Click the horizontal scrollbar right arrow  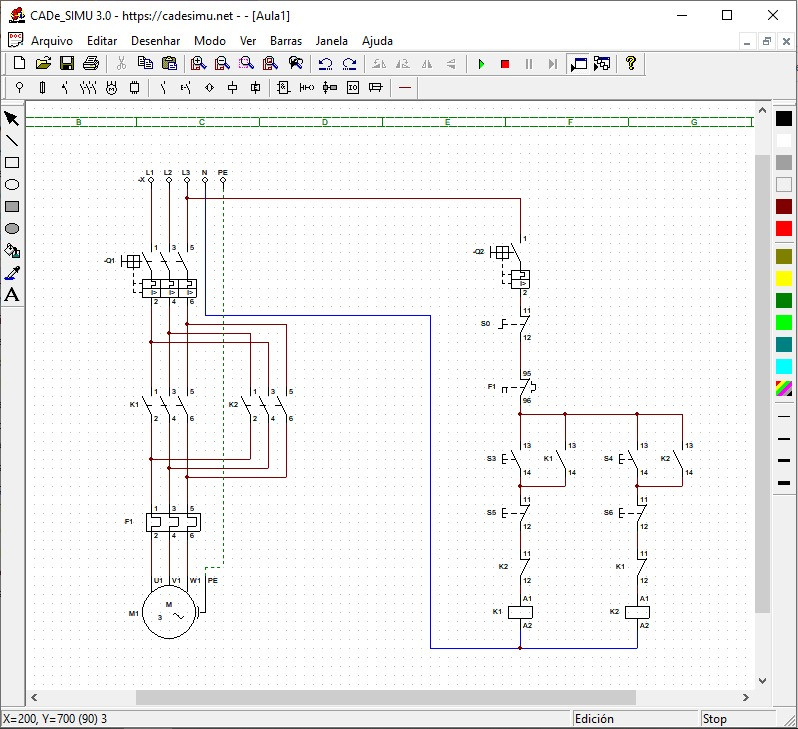746,697
